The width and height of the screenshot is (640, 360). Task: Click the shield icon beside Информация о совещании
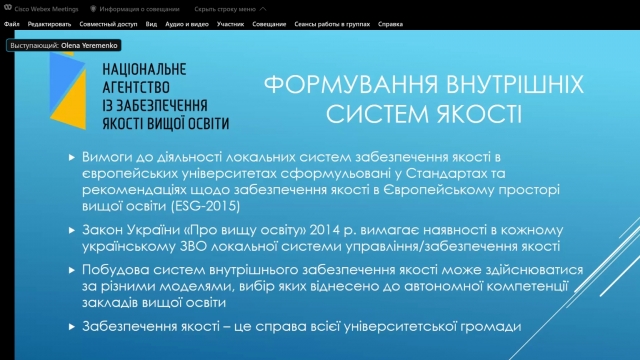point(93,9)
